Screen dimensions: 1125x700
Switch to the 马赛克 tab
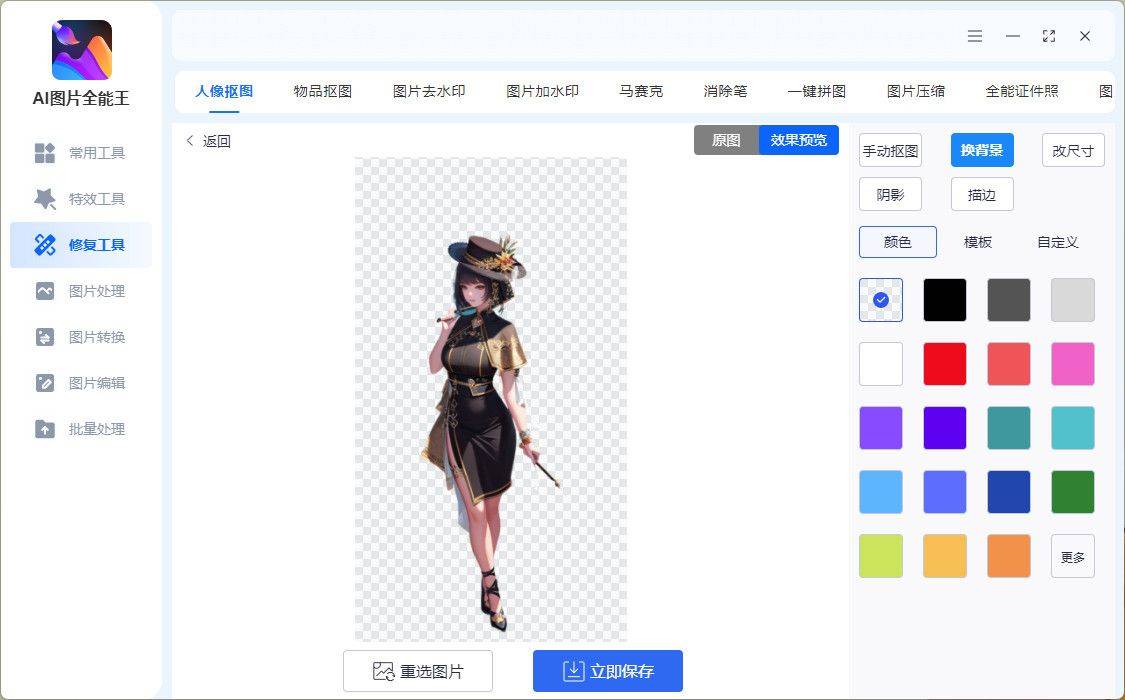pos(641,91)
